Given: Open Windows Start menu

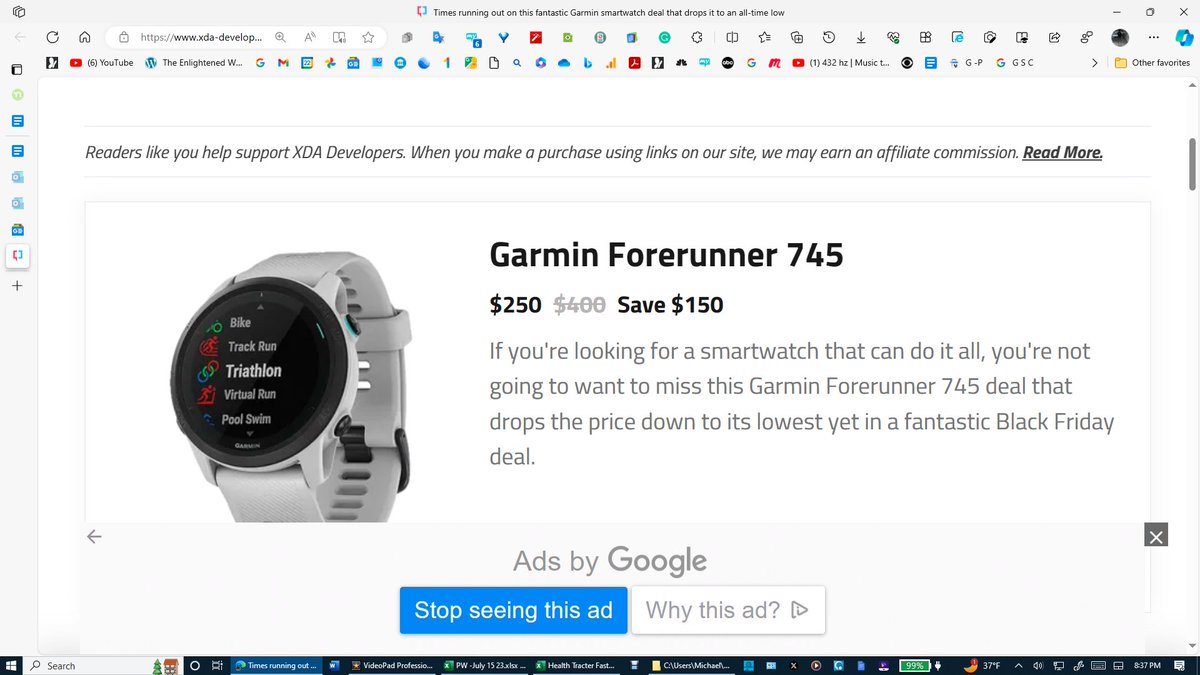Looking at the screenshot, I should coord(12,665).
